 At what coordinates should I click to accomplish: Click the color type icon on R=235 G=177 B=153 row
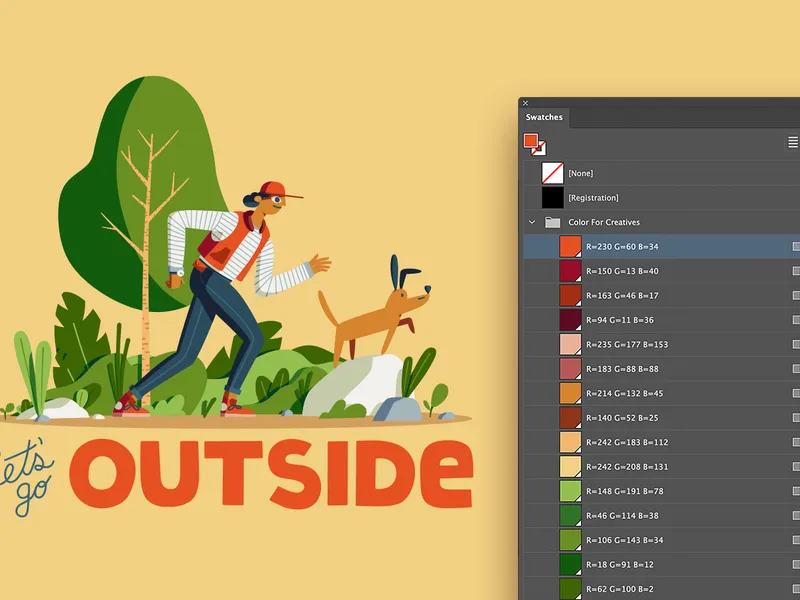(x=796, y=345)
